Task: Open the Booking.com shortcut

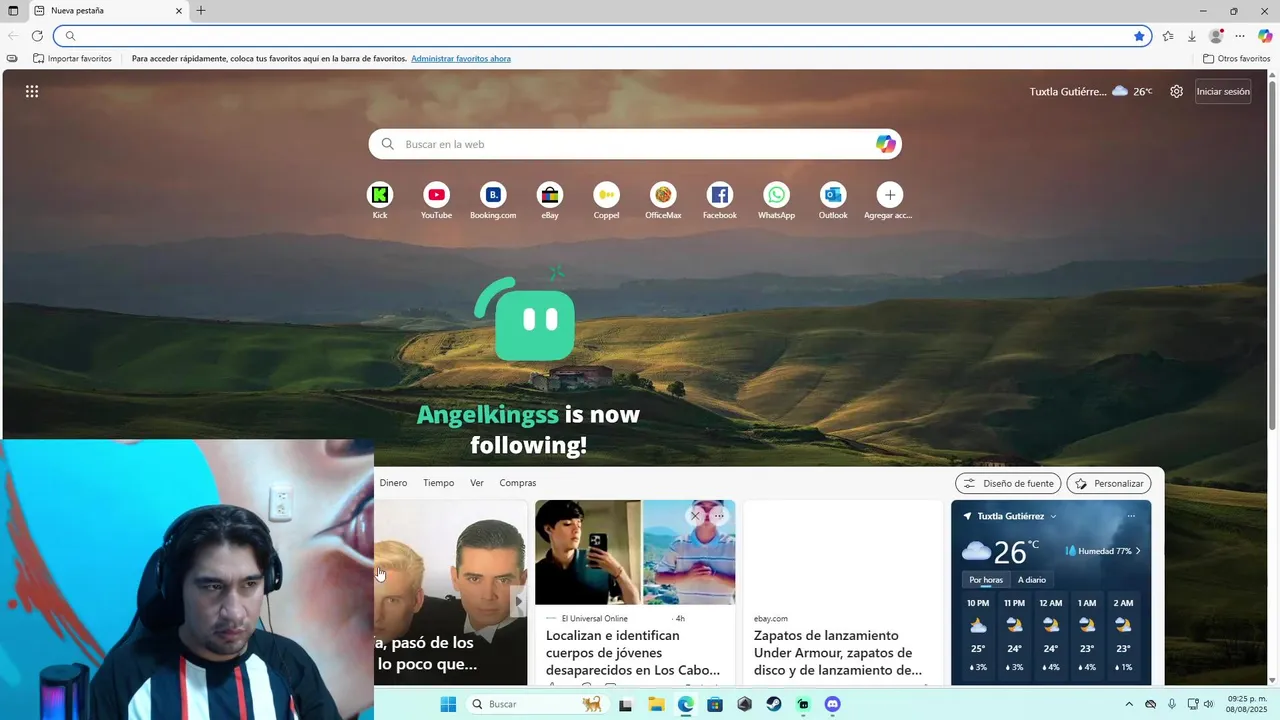Action: coord(493,195)
